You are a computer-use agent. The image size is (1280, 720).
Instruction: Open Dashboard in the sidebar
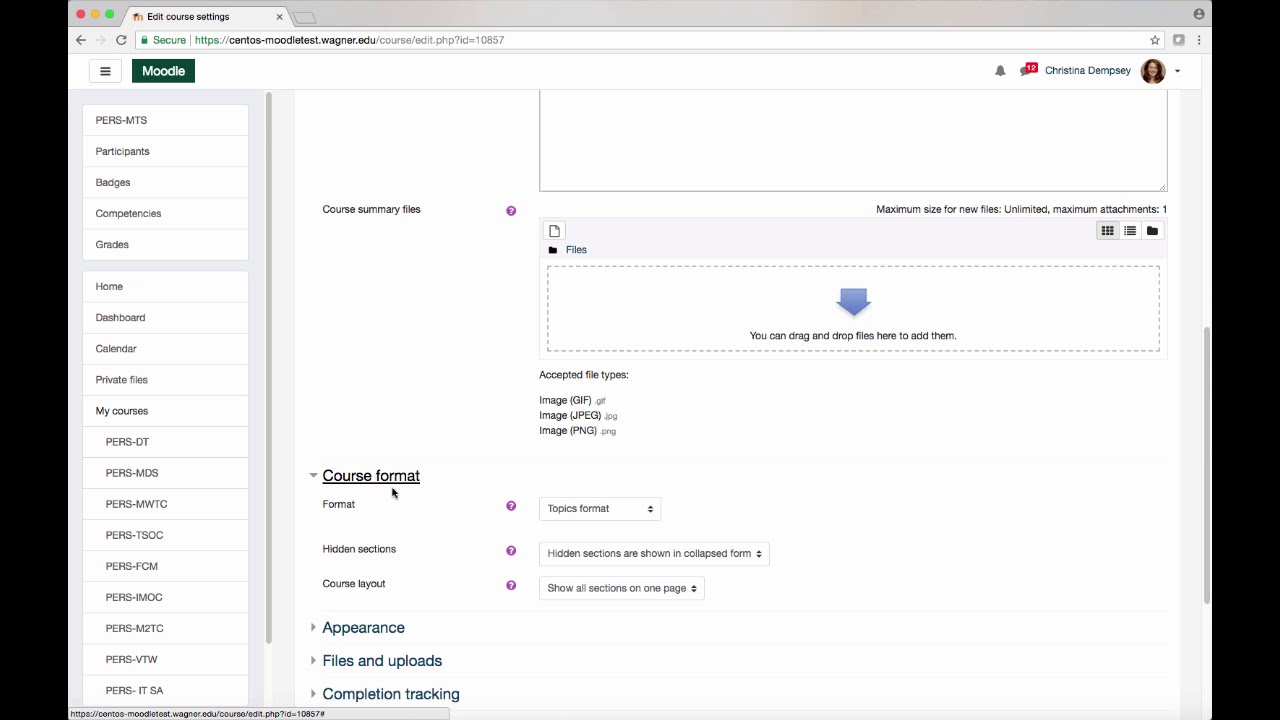pyautogui.click(x=165, y=317)
